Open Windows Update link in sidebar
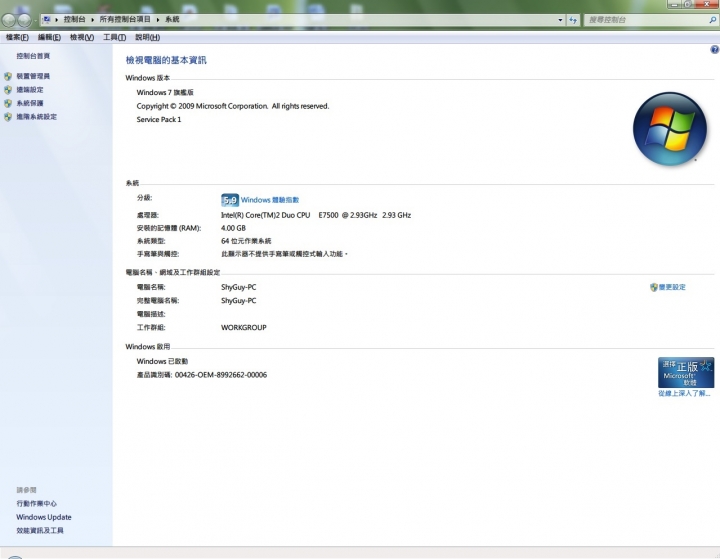The image size is (720, 559). pos(44,517)
